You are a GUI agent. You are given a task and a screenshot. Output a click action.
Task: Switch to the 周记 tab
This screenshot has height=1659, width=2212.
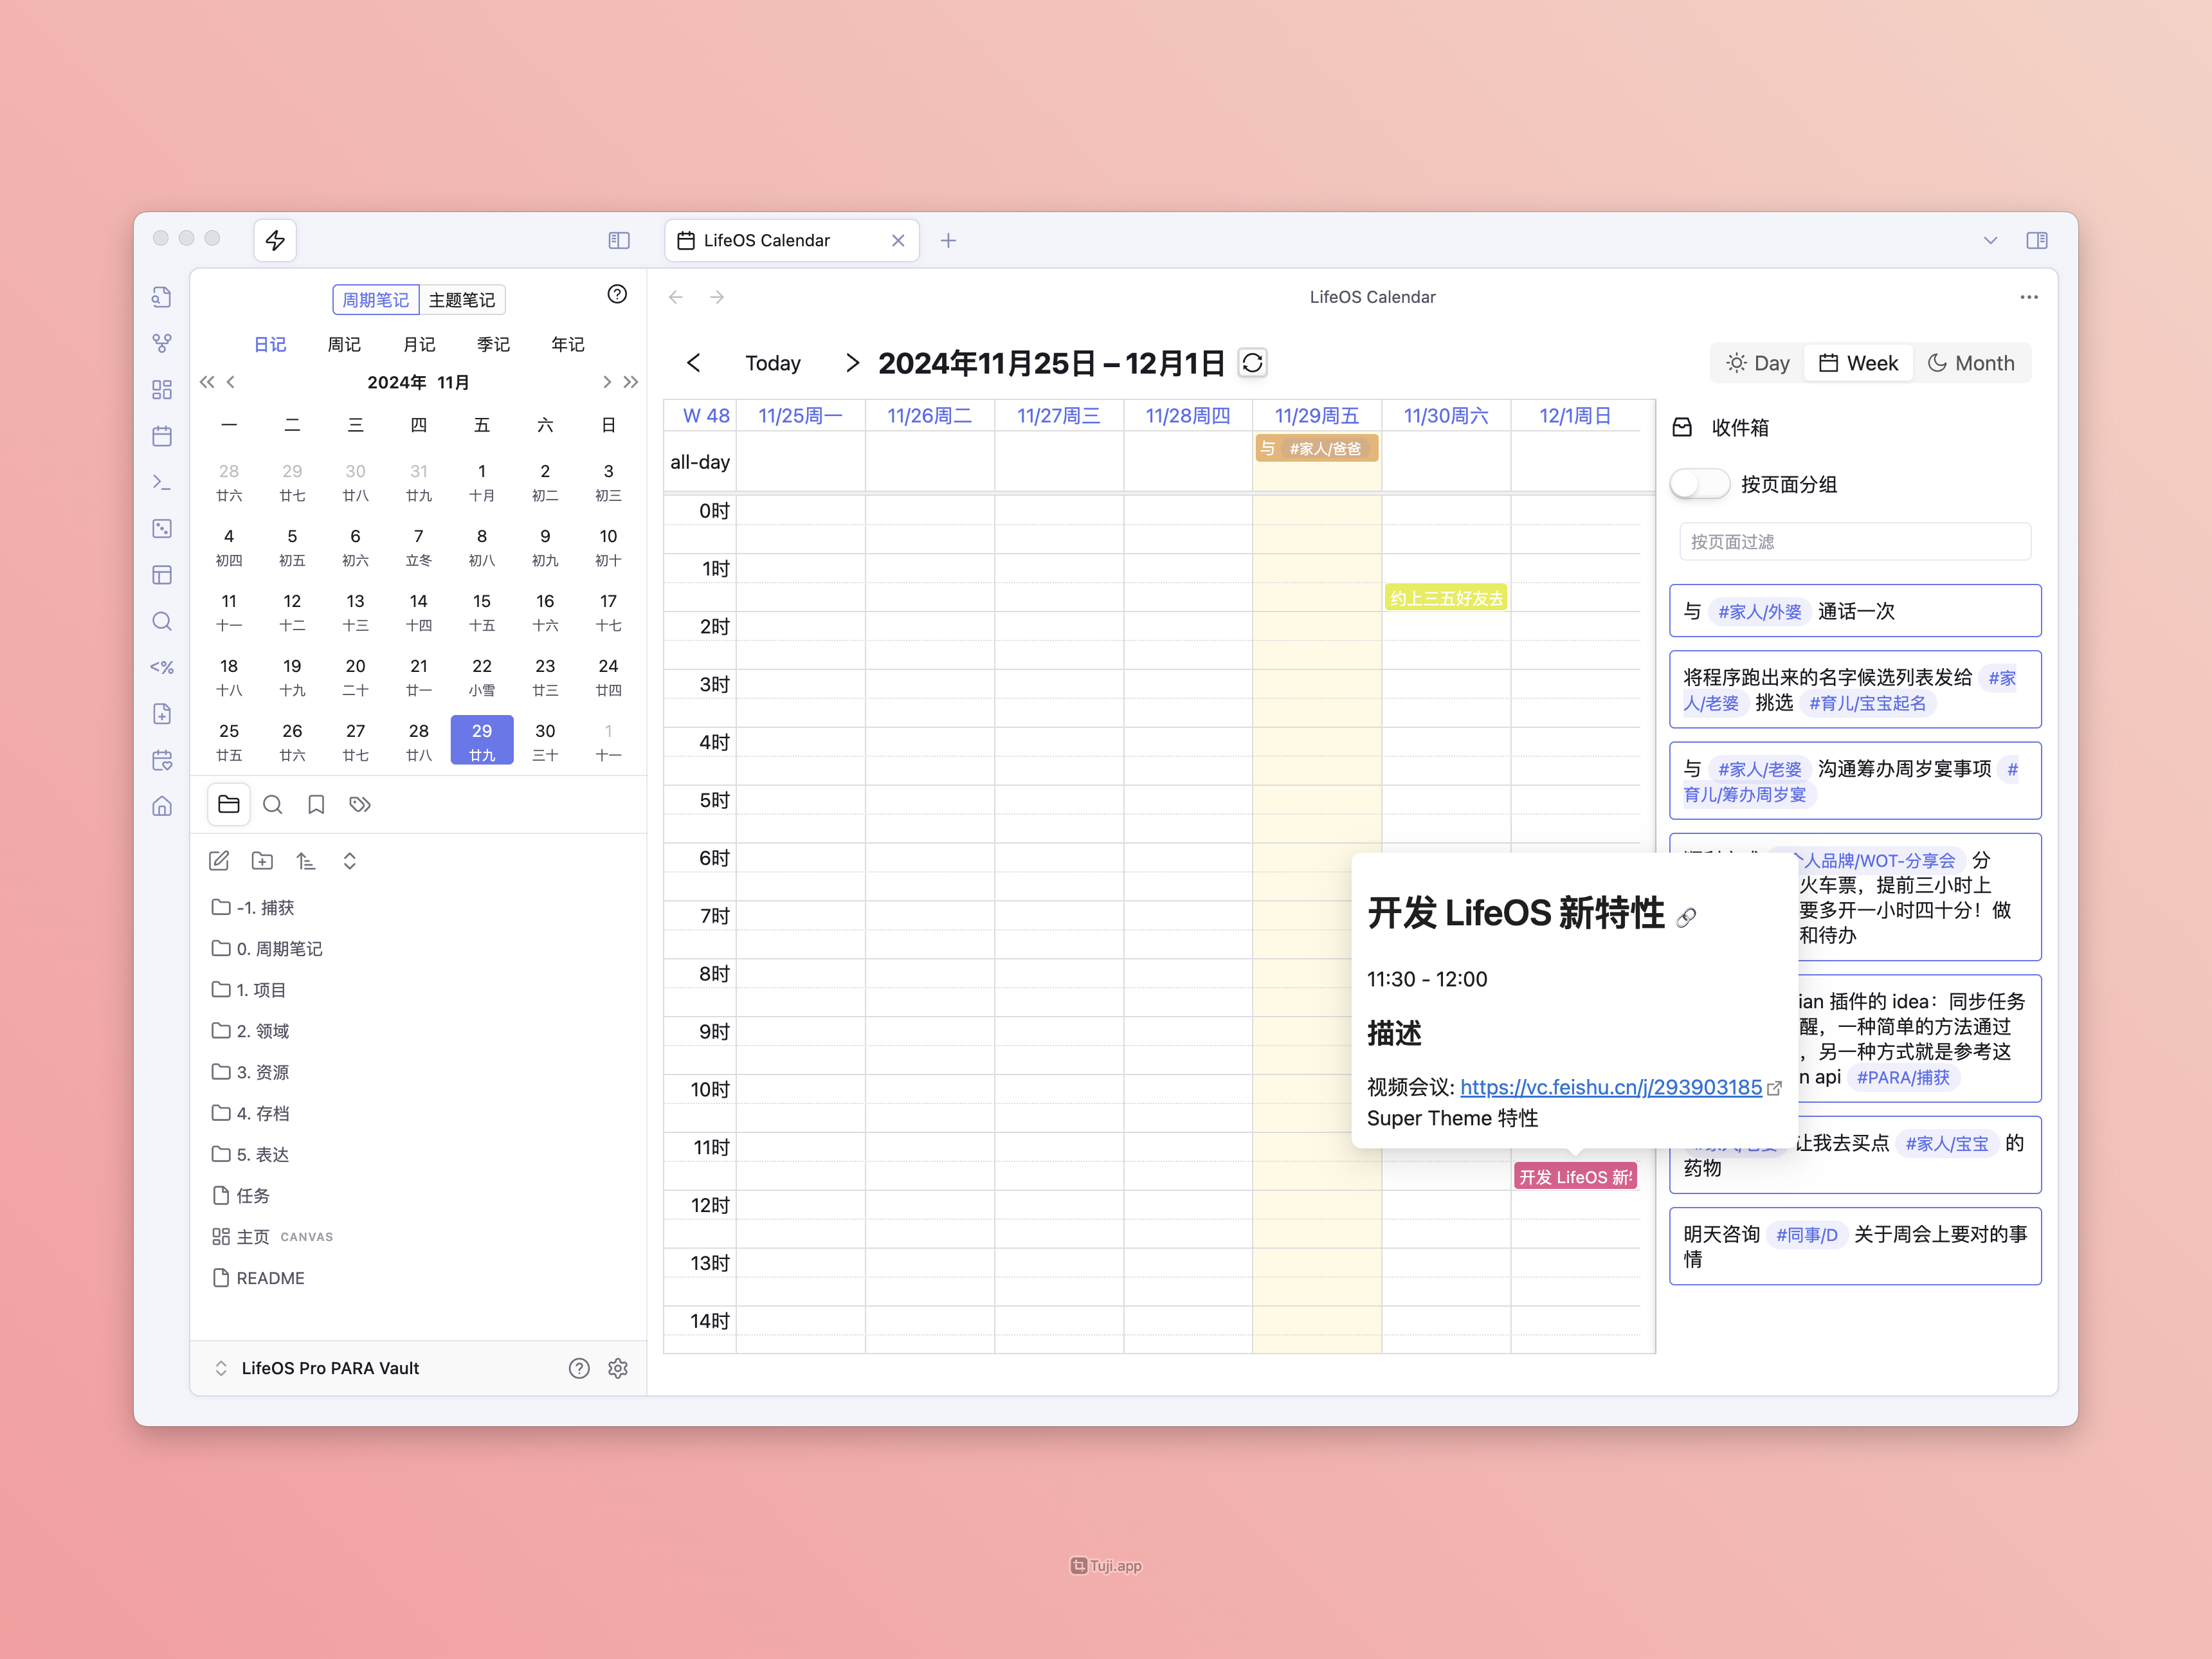pos(344,344)
